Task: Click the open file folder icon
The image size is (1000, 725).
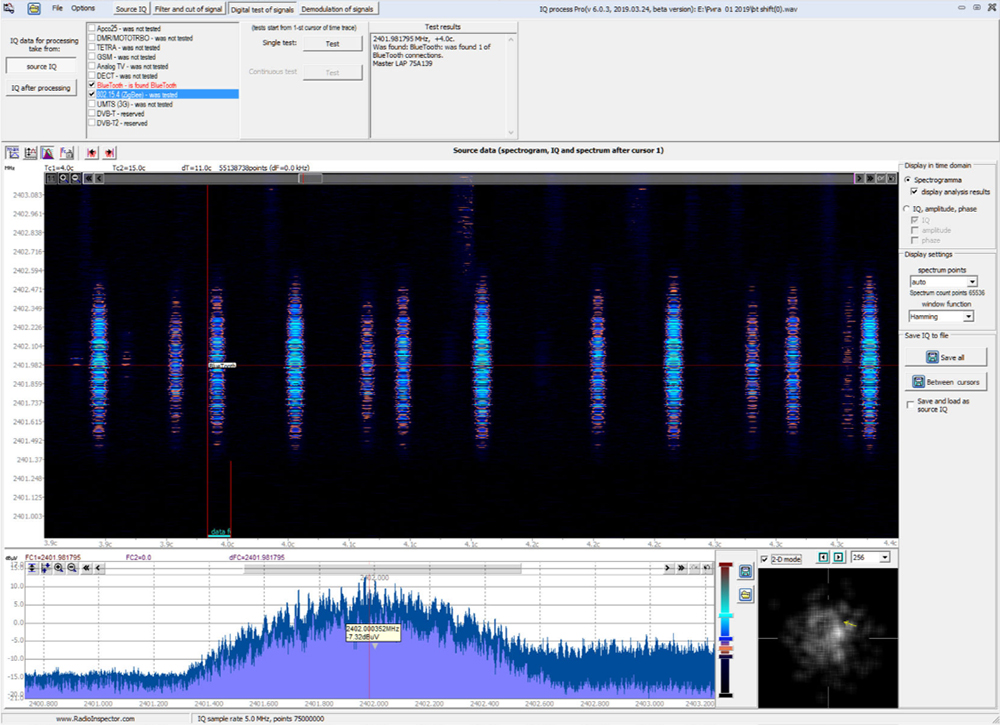Action: pyautogui.click(x=34, y=8)
